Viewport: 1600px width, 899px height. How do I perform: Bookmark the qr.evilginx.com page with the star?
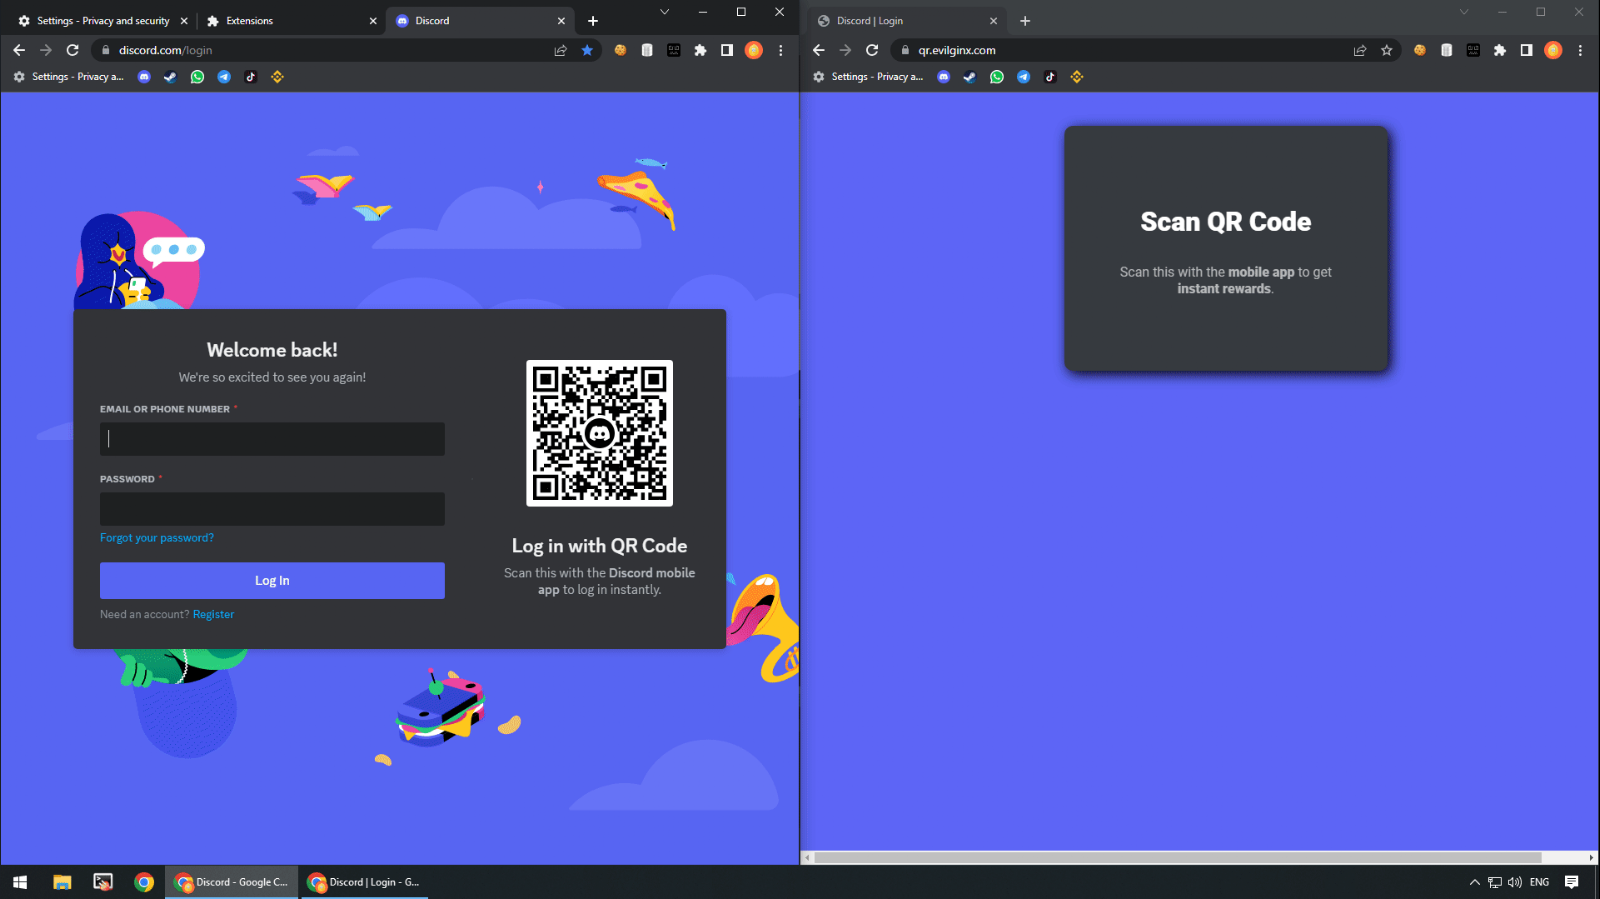1387,50
